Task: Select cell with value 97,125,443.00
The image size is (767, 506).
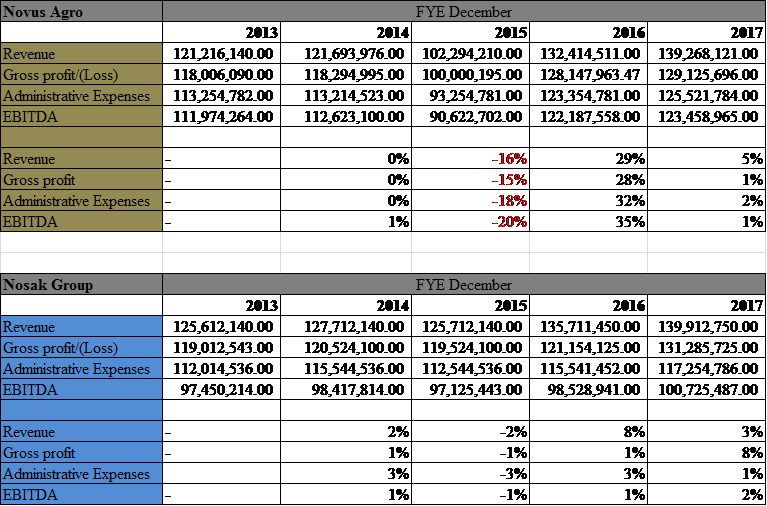Action: (471, 390)
